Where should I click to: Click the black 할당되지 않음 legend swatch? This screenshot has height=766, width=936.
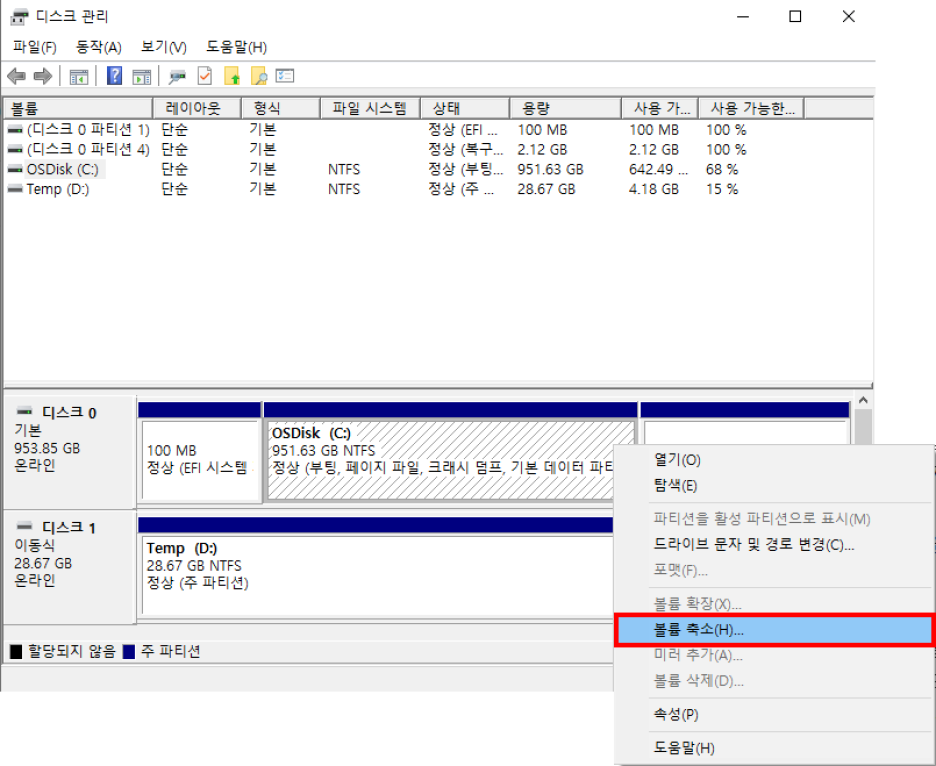tap(16, 651)
